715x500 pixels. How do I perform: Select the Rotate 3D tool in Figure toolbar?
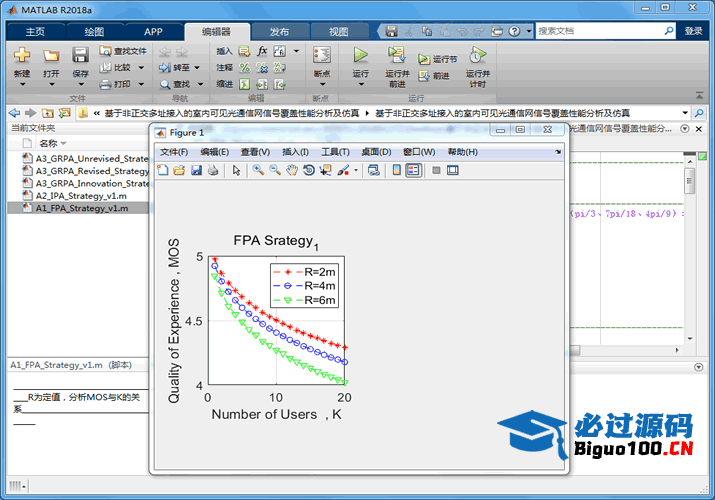click(309, 171)
